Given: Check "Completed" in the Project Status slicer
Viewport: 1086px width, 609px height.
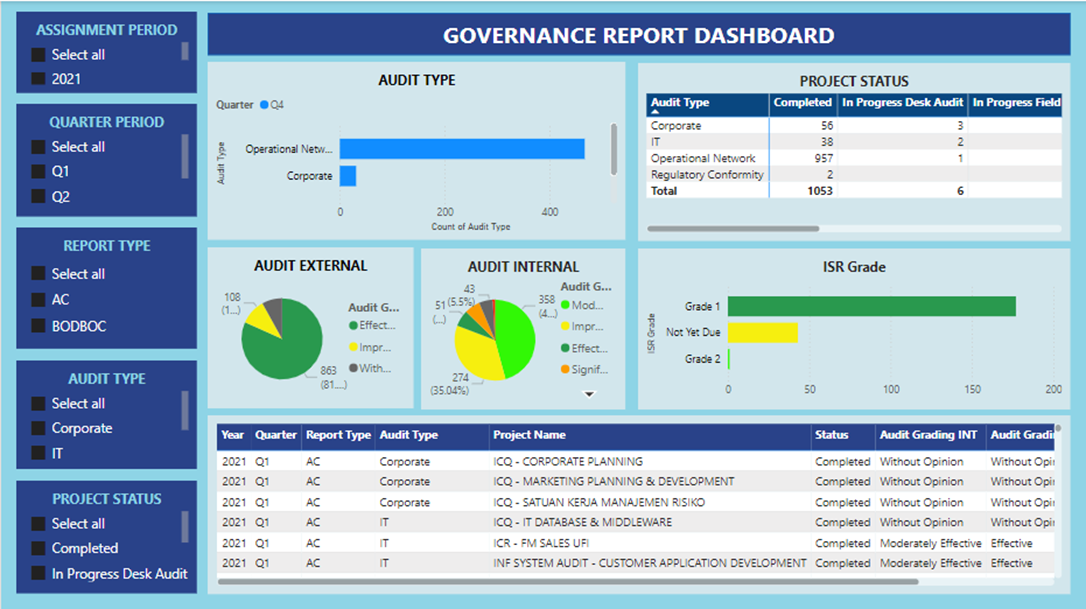Looking at the screenshot, I should tap(39, 548).
